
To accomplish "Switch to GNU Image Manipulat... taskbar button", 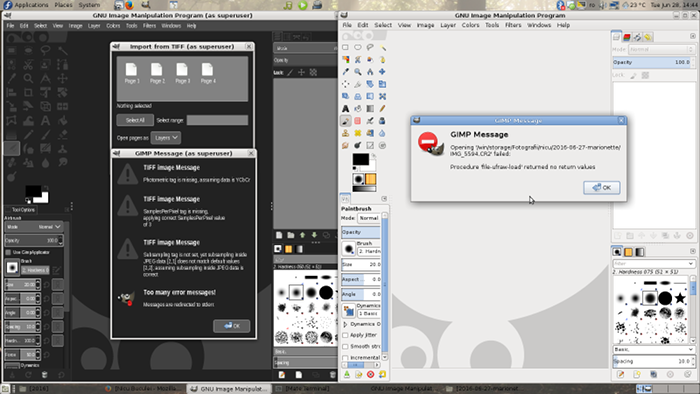I will (x=230, y=389).
